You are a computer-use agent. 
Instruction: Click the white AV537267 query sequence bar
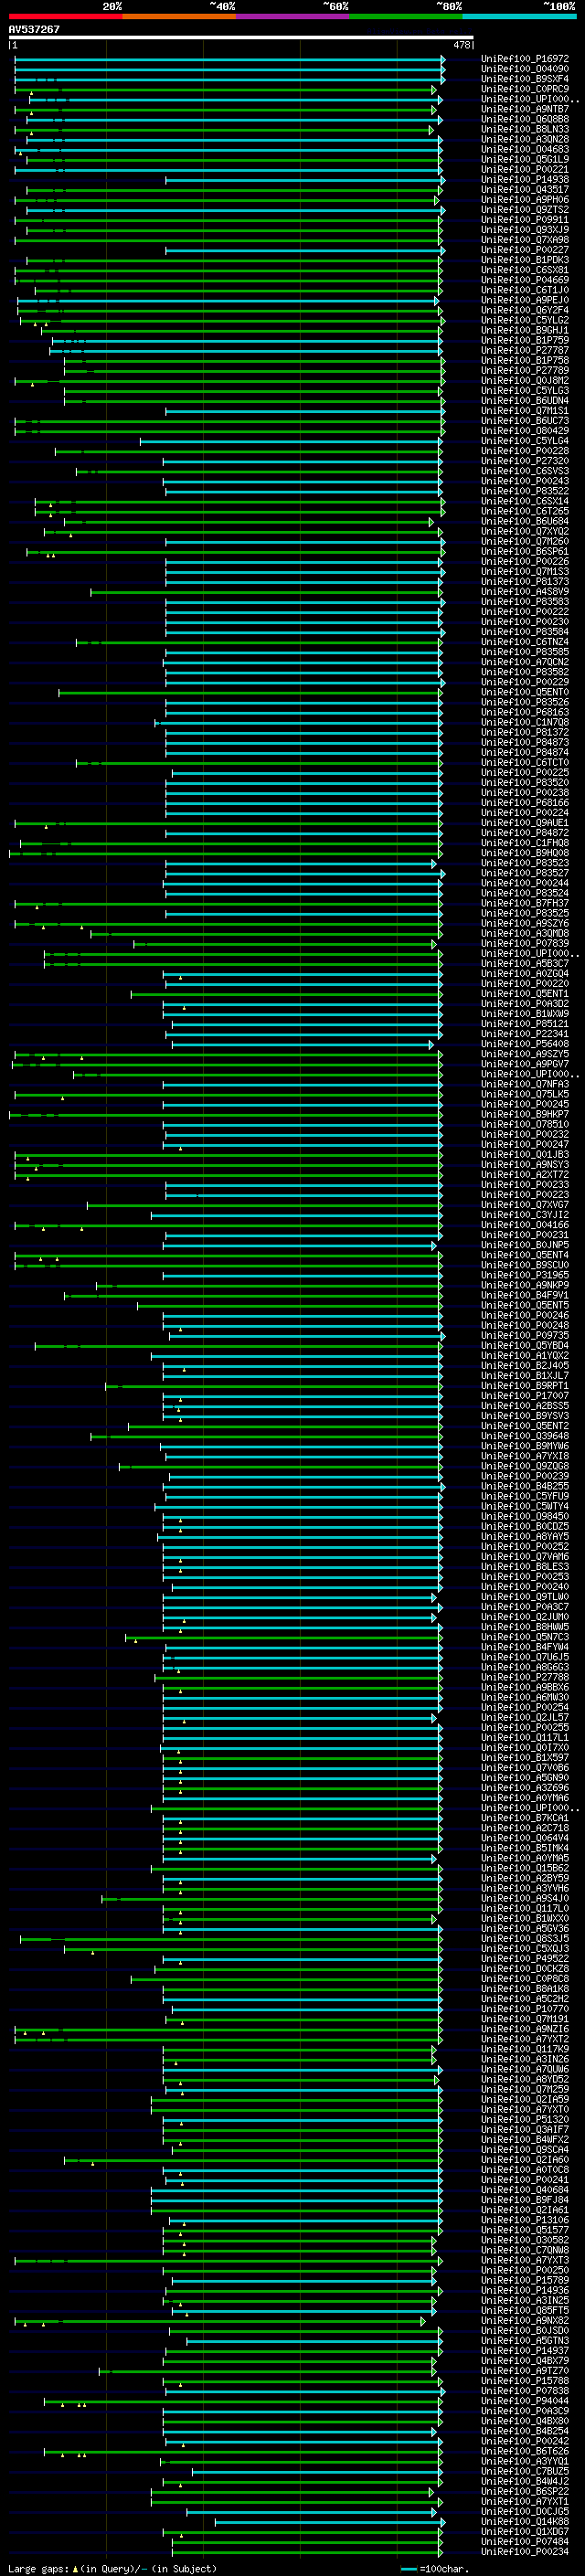point(241,37)
